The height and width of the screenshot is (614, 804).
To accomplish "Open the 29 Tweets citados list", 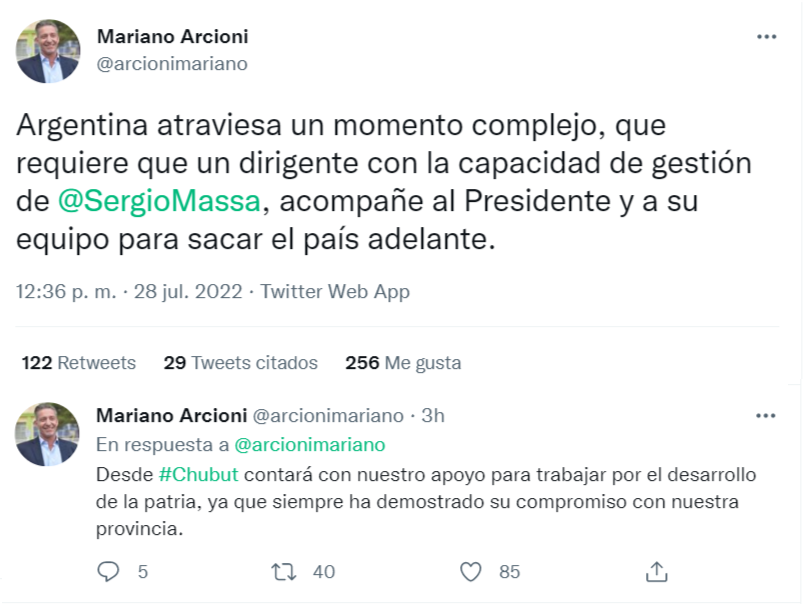I will 241,363.
